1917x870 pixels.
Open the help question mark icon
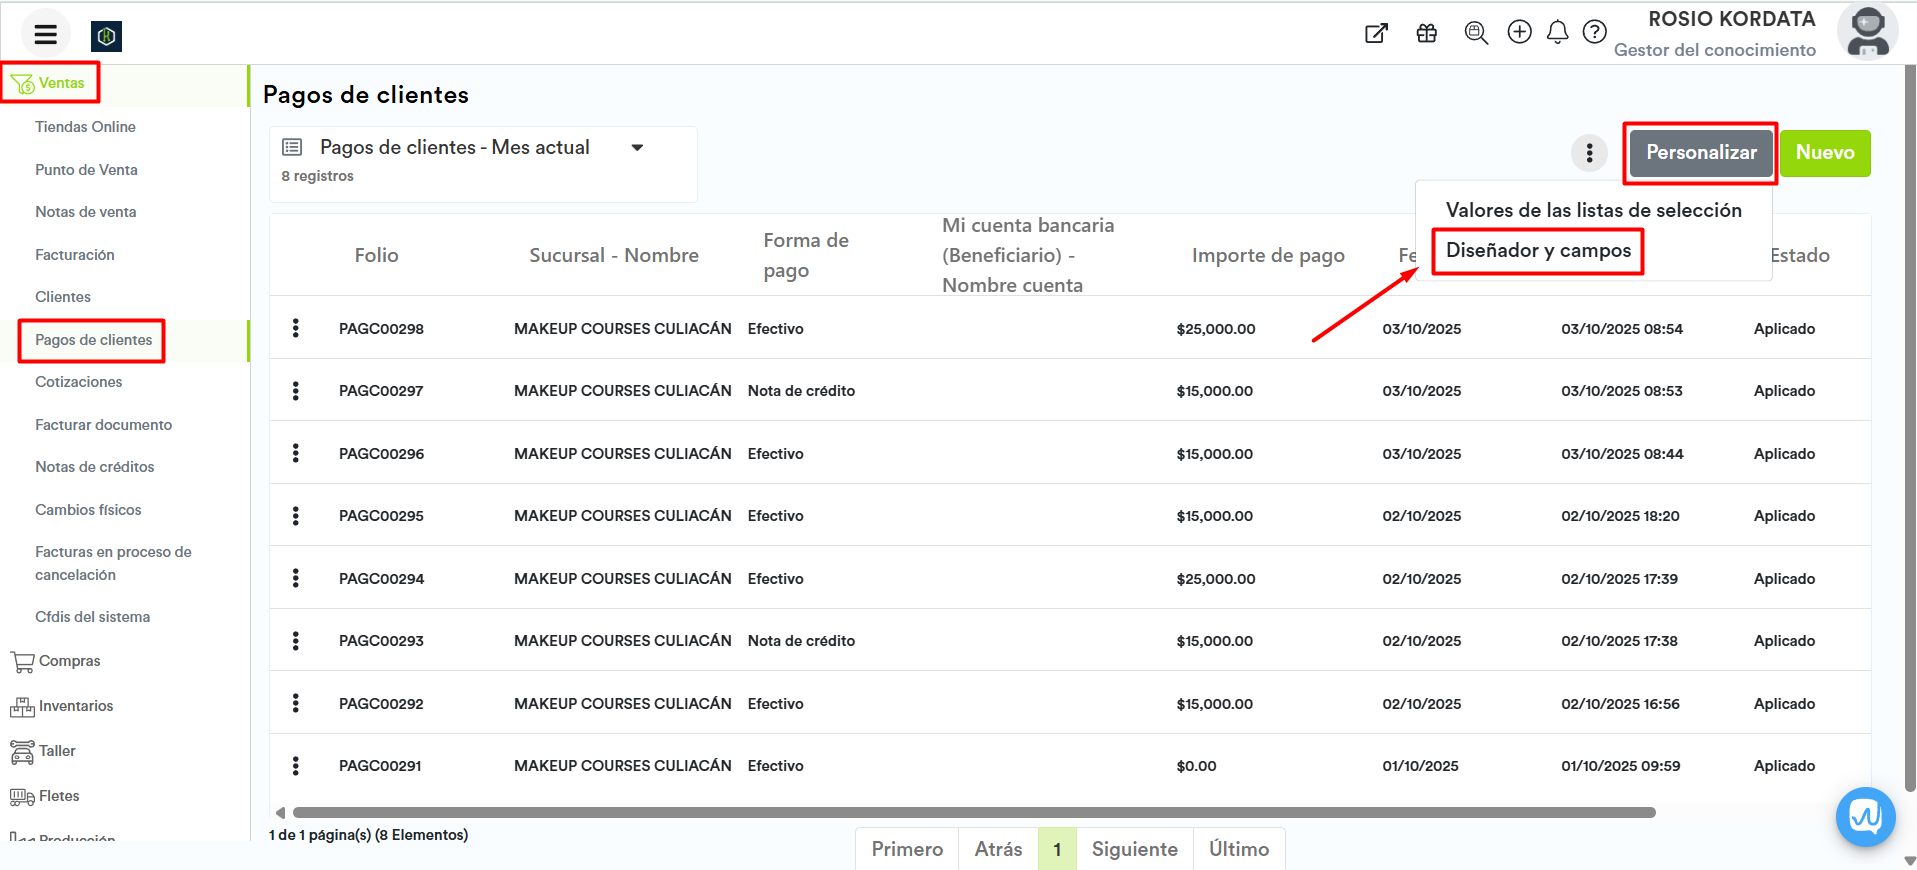1594,32
